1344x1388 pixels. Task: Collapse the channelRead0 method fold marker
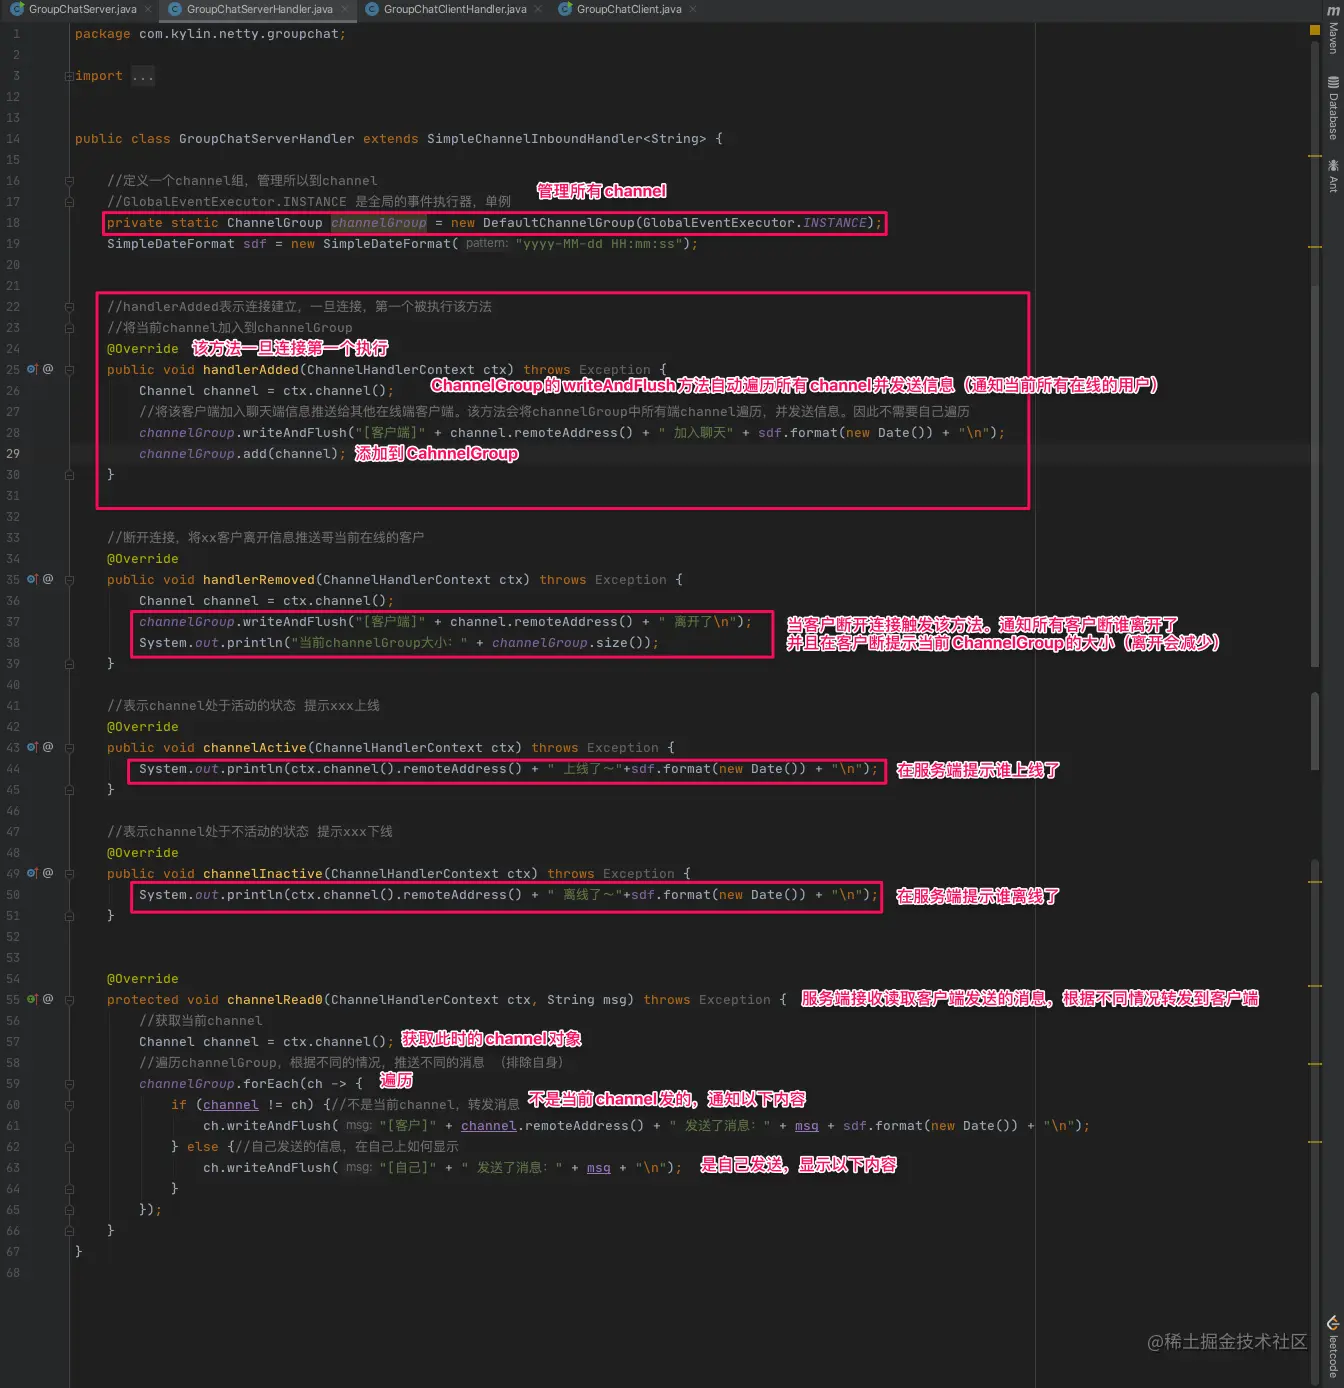69,999
